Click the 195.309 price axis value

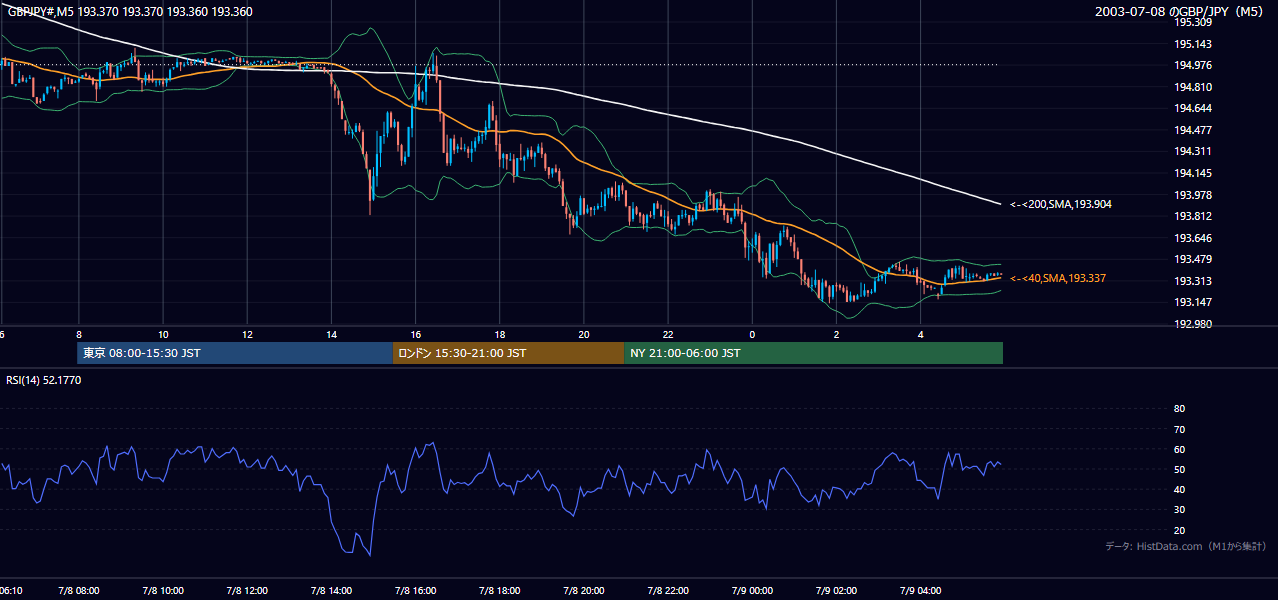[1193, 22]
